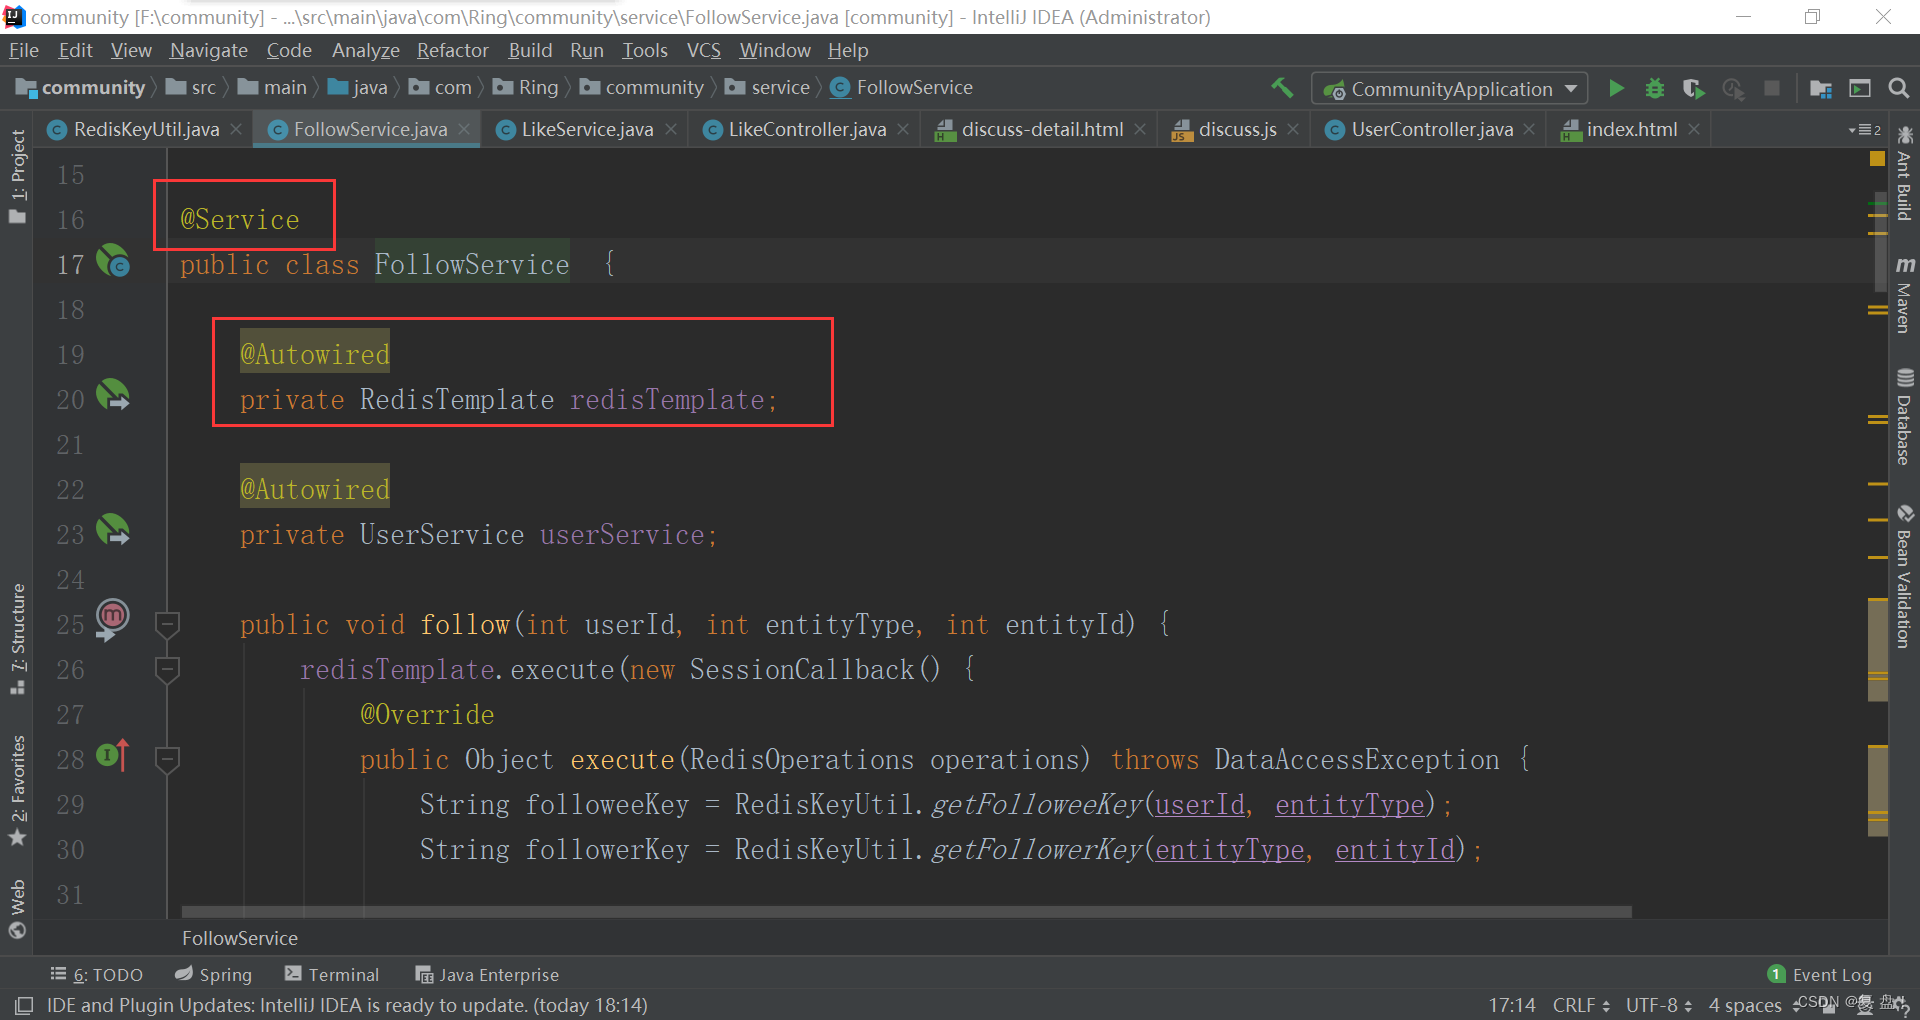Switch to discuss-detail.html tab
Screen dimensions: 1920x1020
point(1042,129)
